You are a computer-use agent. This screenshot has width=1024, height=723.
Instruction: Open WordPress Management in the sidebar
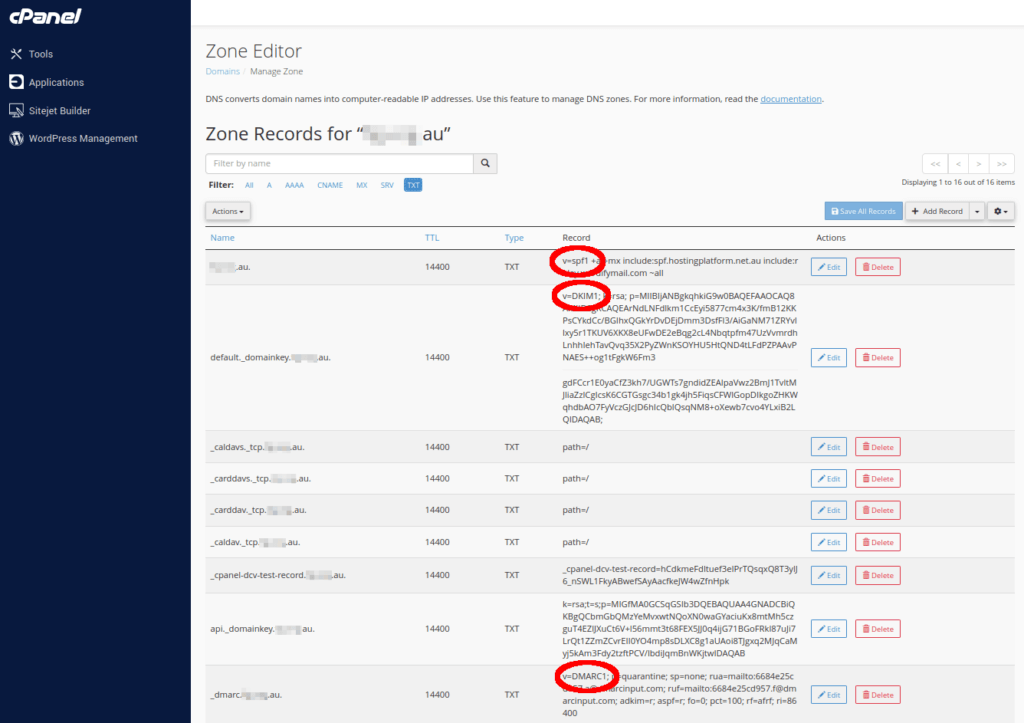coord(82,138)
